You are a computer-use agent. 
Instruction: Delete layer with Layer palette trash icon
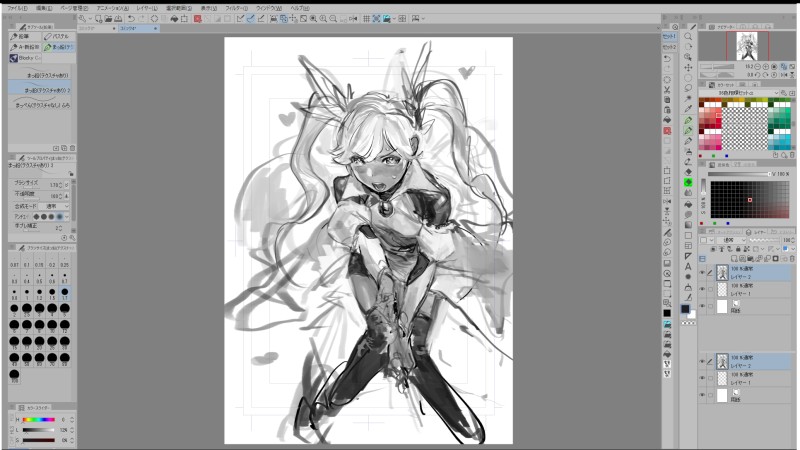tap(792, 259)
